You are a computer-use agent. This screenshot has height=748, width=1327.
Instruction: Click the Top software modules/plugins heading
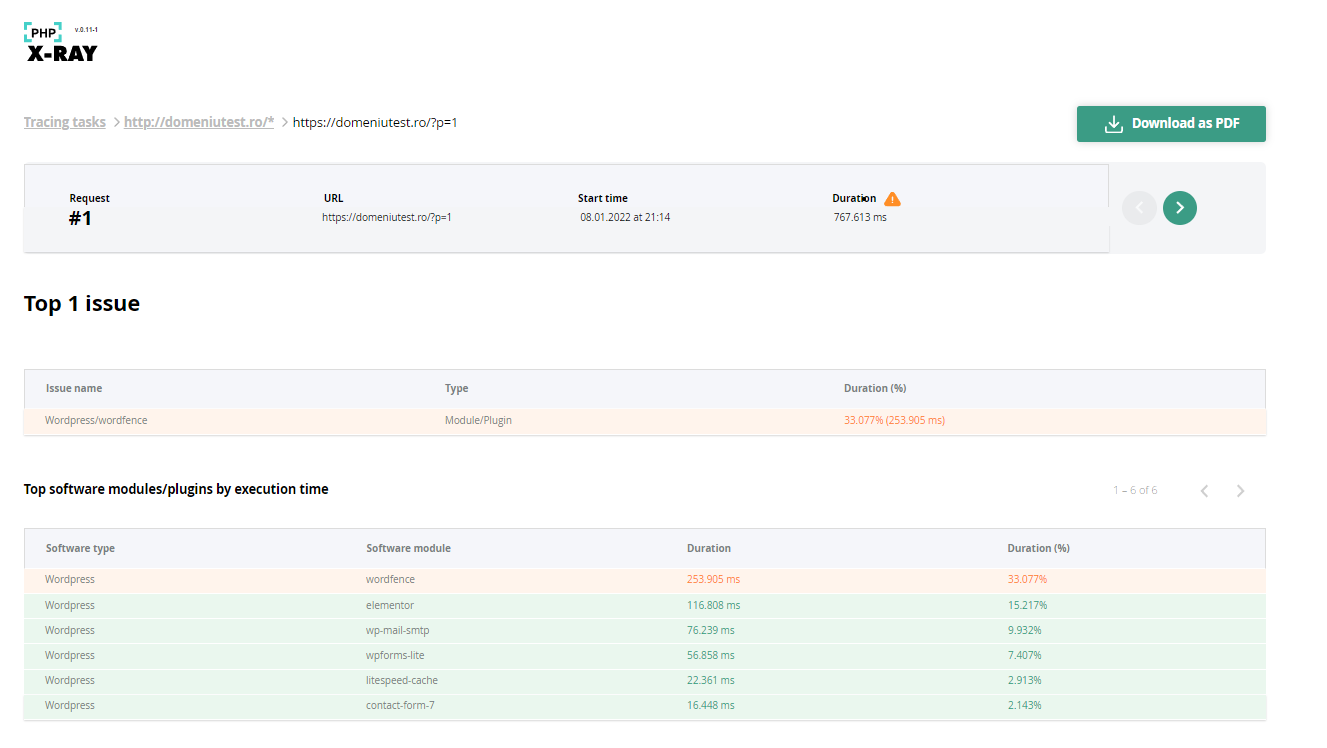coord(176,489)
